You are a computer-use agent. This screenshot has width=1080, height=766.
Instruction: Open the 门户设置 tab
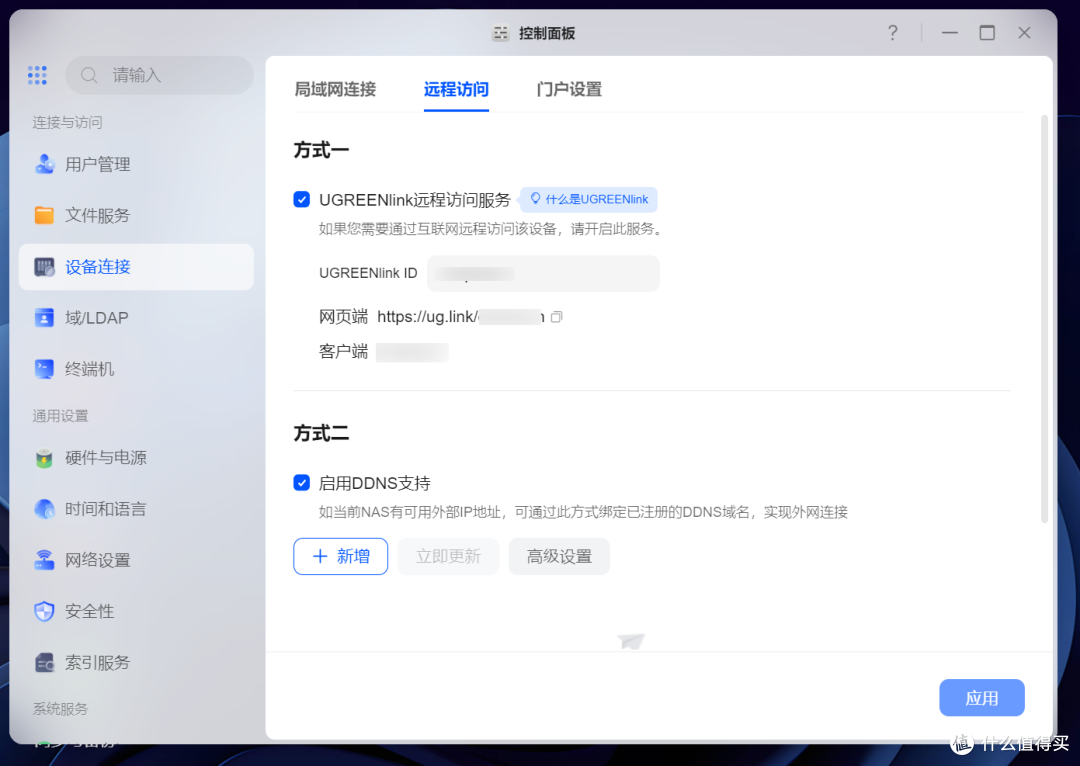pyautogui.click(x=569, y=90)
